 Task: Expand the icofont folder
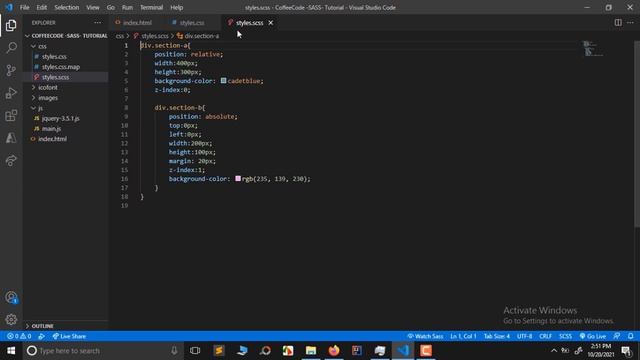[66, 87]
